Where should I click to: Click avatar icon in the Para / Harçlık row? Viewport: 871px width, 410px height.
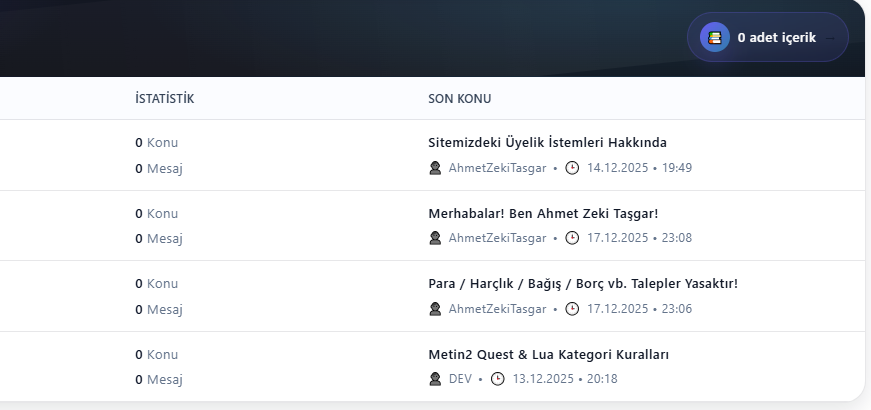435,309
